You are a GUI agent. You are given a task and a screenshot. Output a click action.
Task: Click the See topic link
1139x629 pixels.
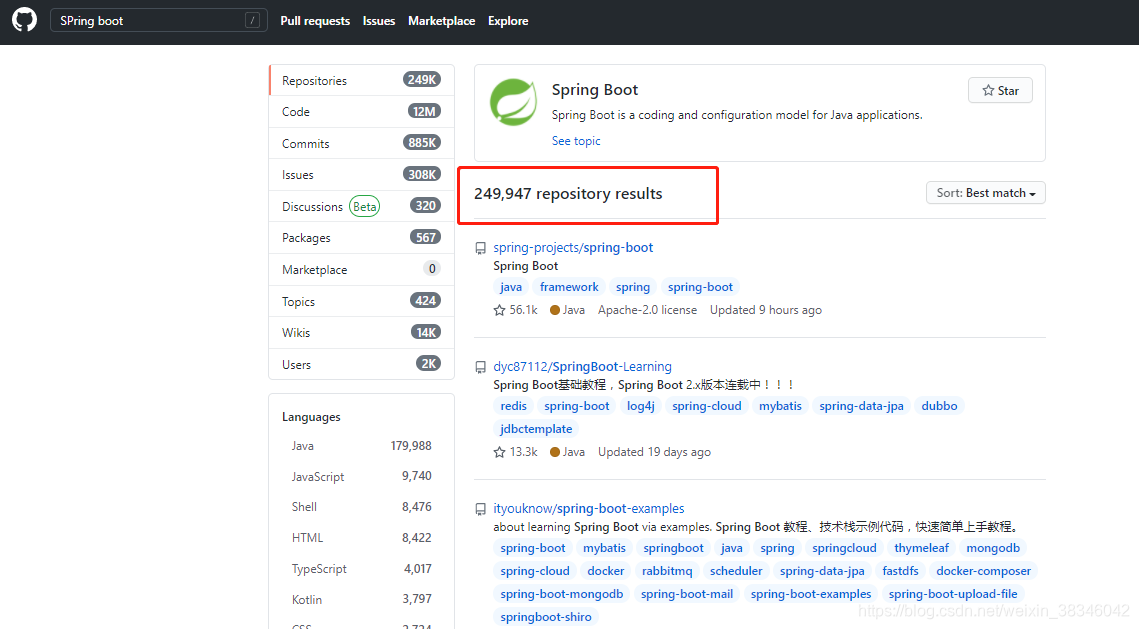coord(576,141)
